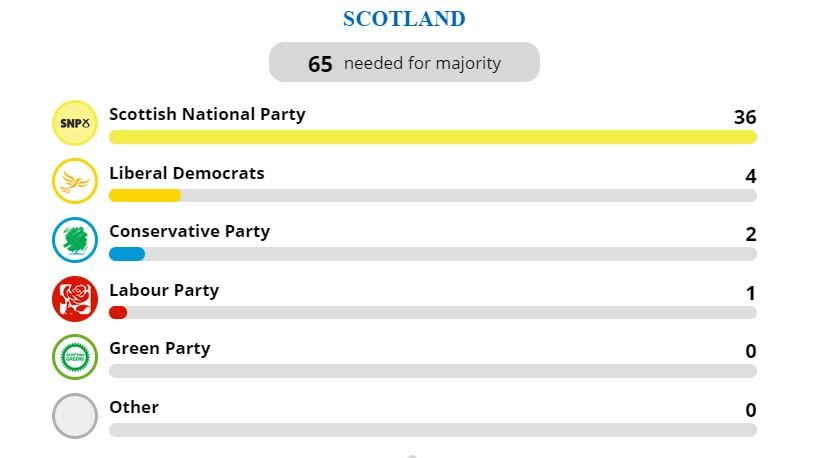Viewport: 829px width, 458px height.
Task: Click the Labour Party rose logo
Action: (x=75, y=298)
